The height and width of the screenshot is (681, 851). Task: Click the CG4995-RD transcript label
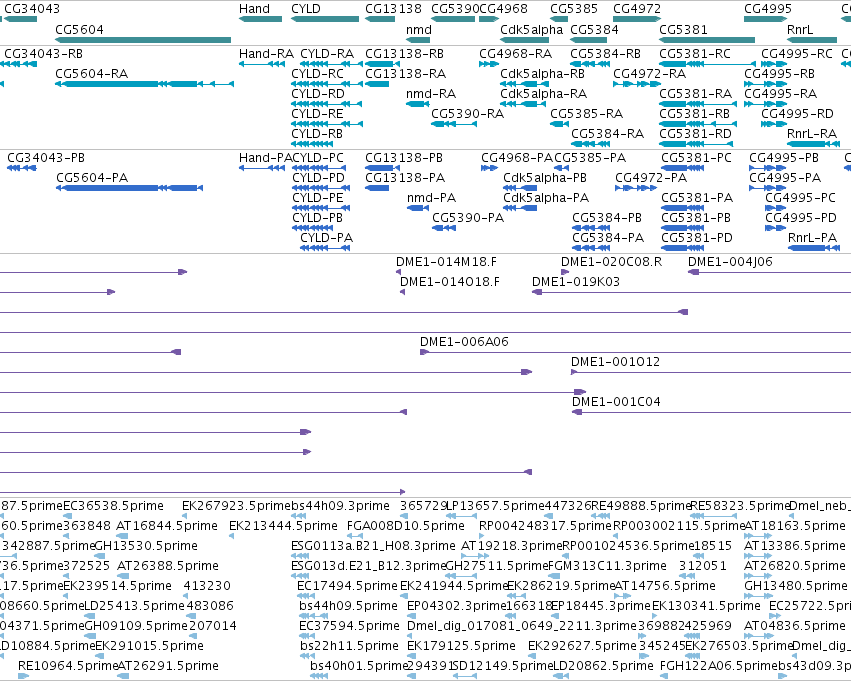pyautogui.click(x=797, y=113)
